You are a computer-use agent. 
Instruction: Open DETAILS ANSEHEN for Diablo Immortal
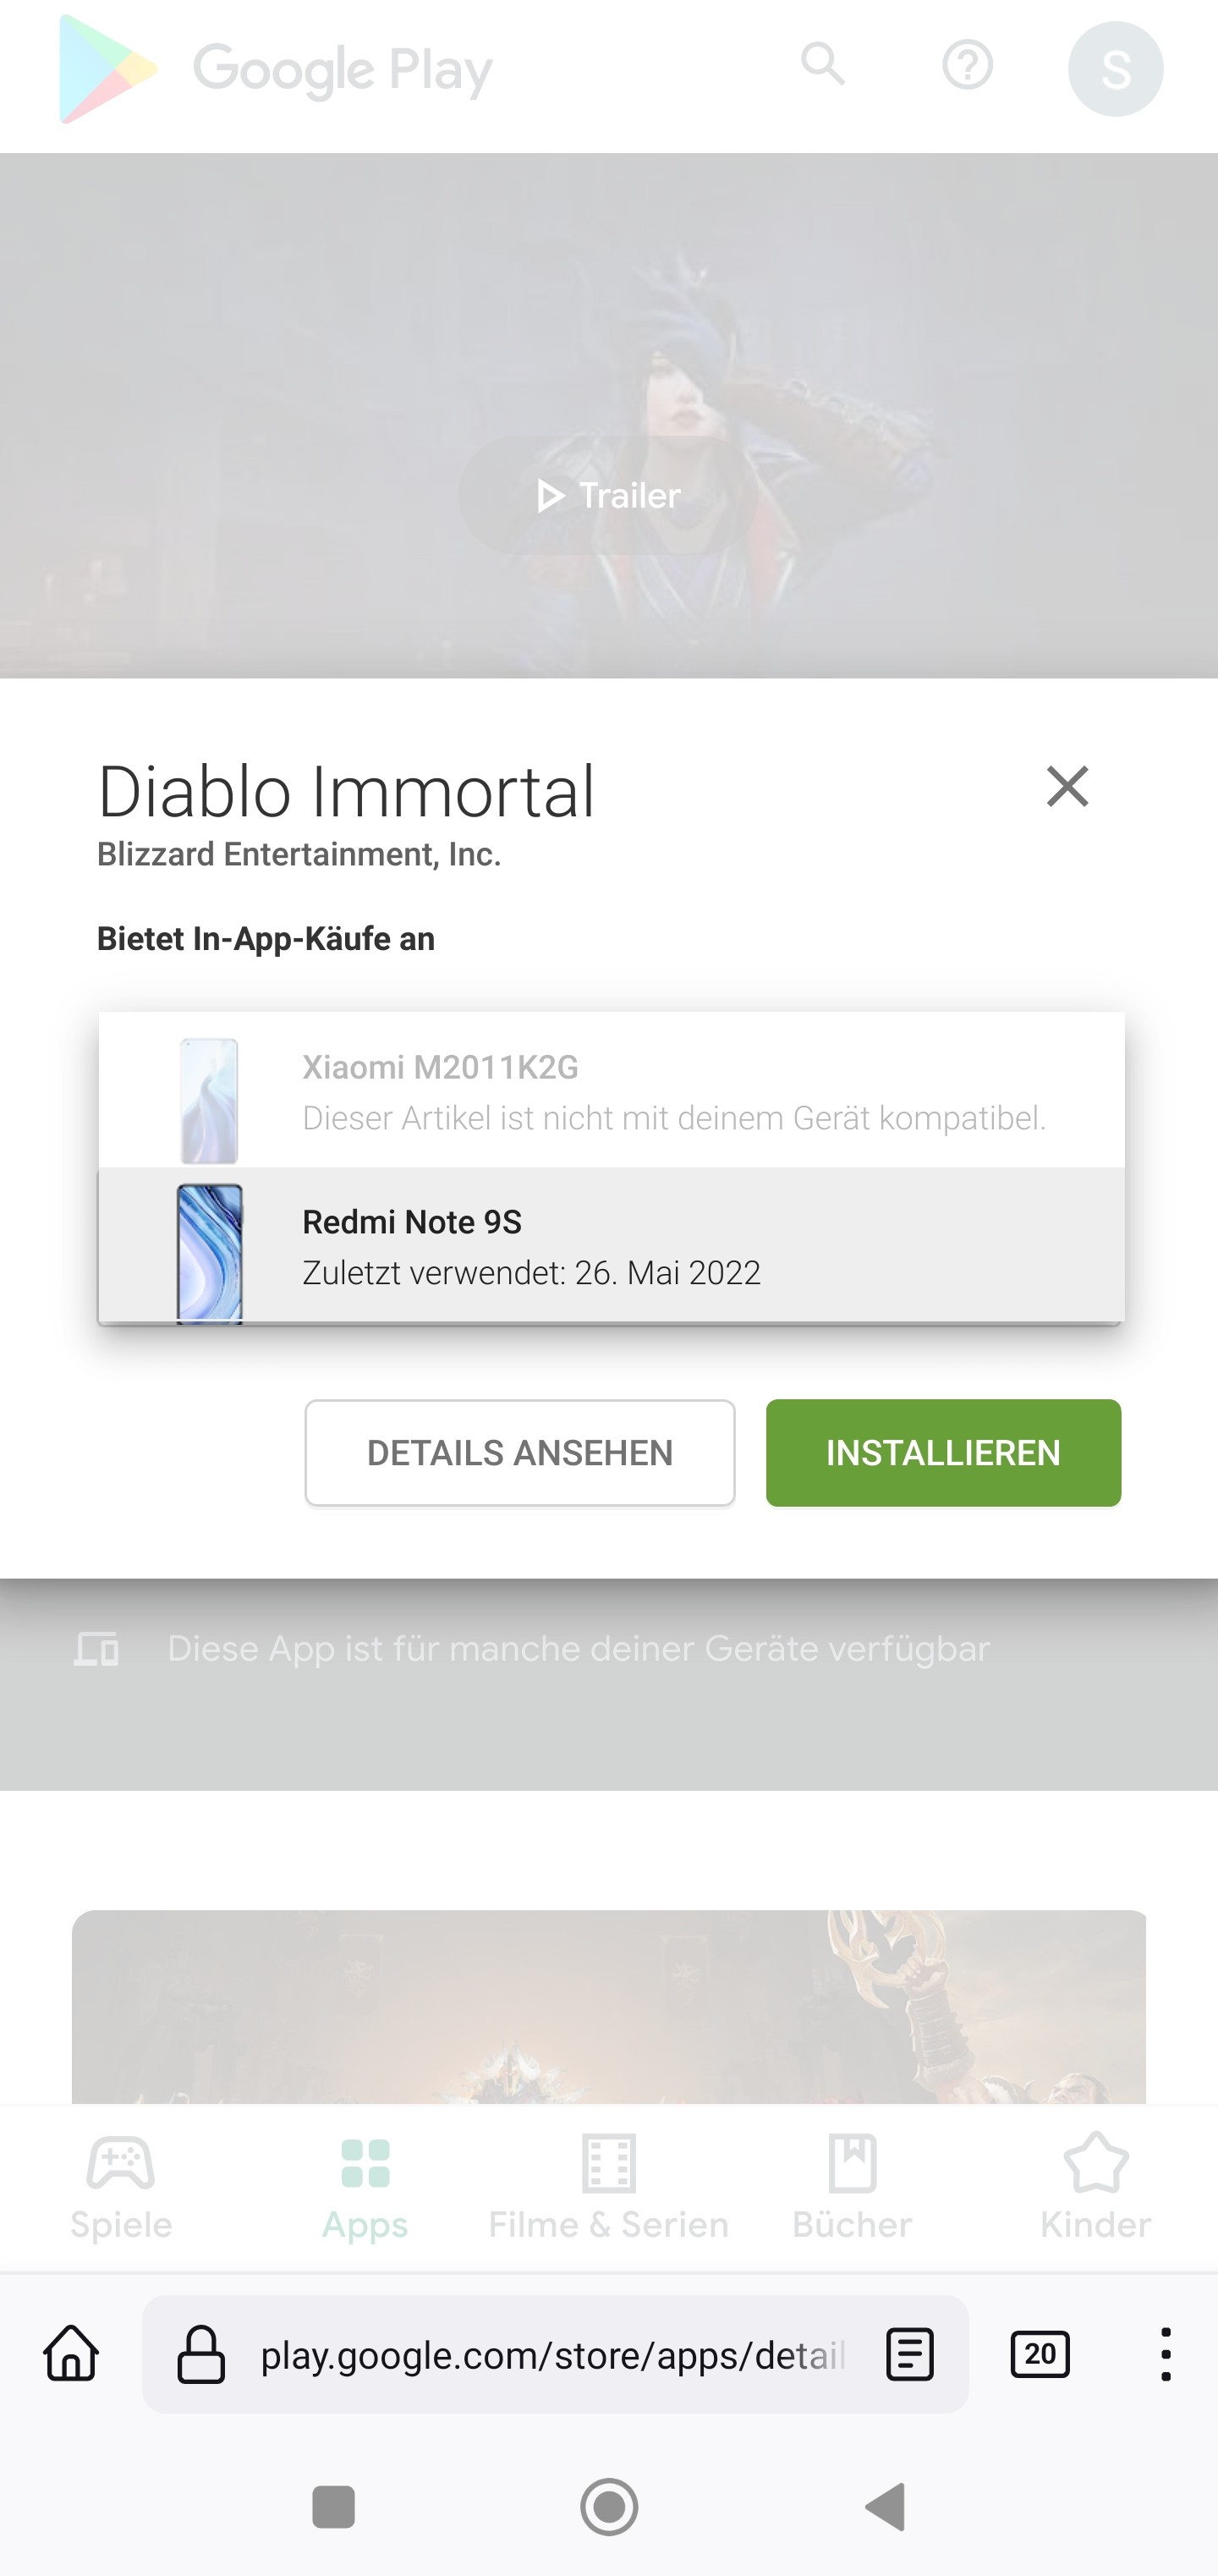click(519, 1452)
